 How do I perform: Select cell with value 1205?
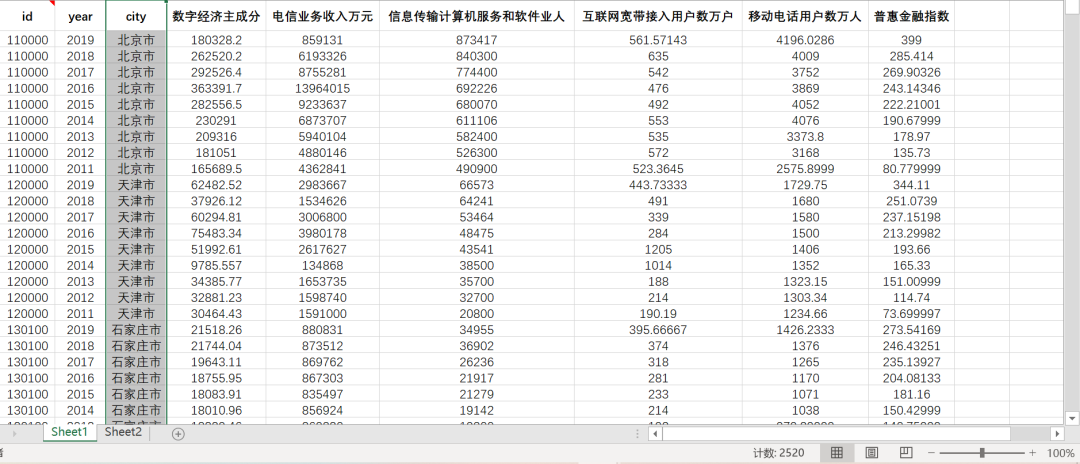tap(658, 249)
